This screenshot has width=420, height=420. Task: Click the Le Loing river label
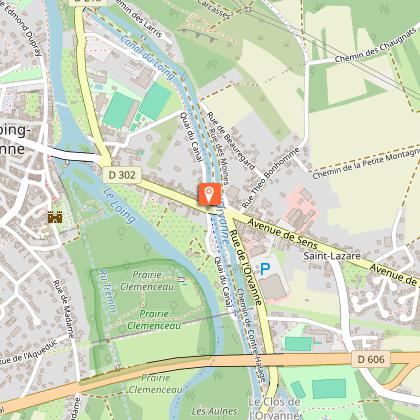click(x=119, y=206)
